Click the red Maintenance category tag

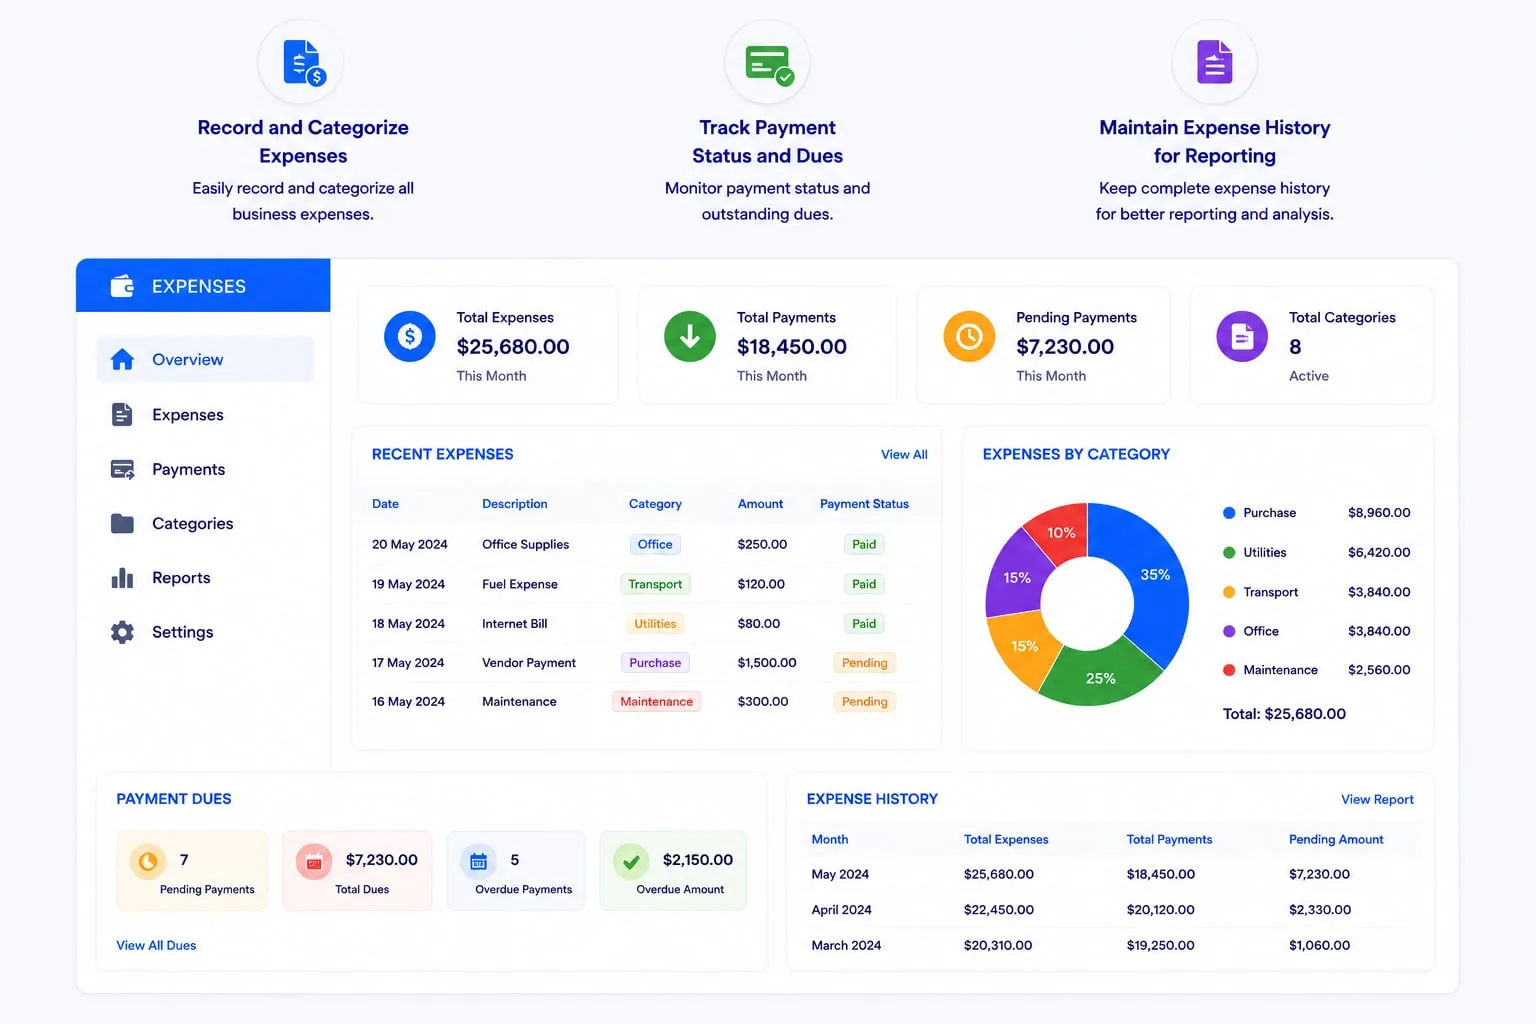click(656, 701)
